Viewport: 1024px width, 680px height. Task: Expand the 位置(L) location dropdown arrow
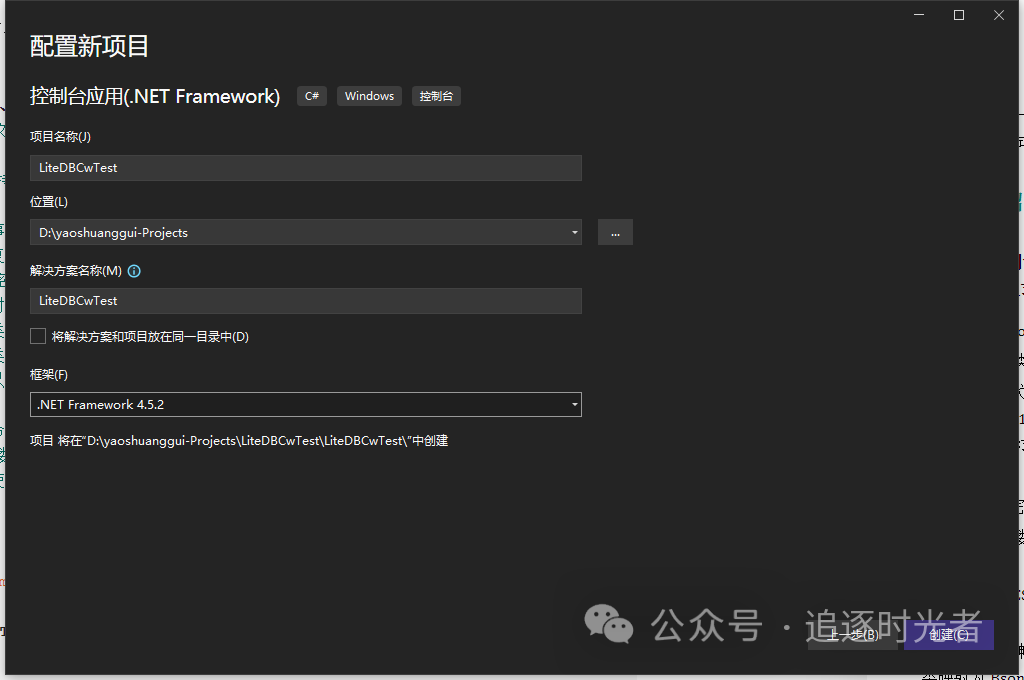click(x=575, y=232)
